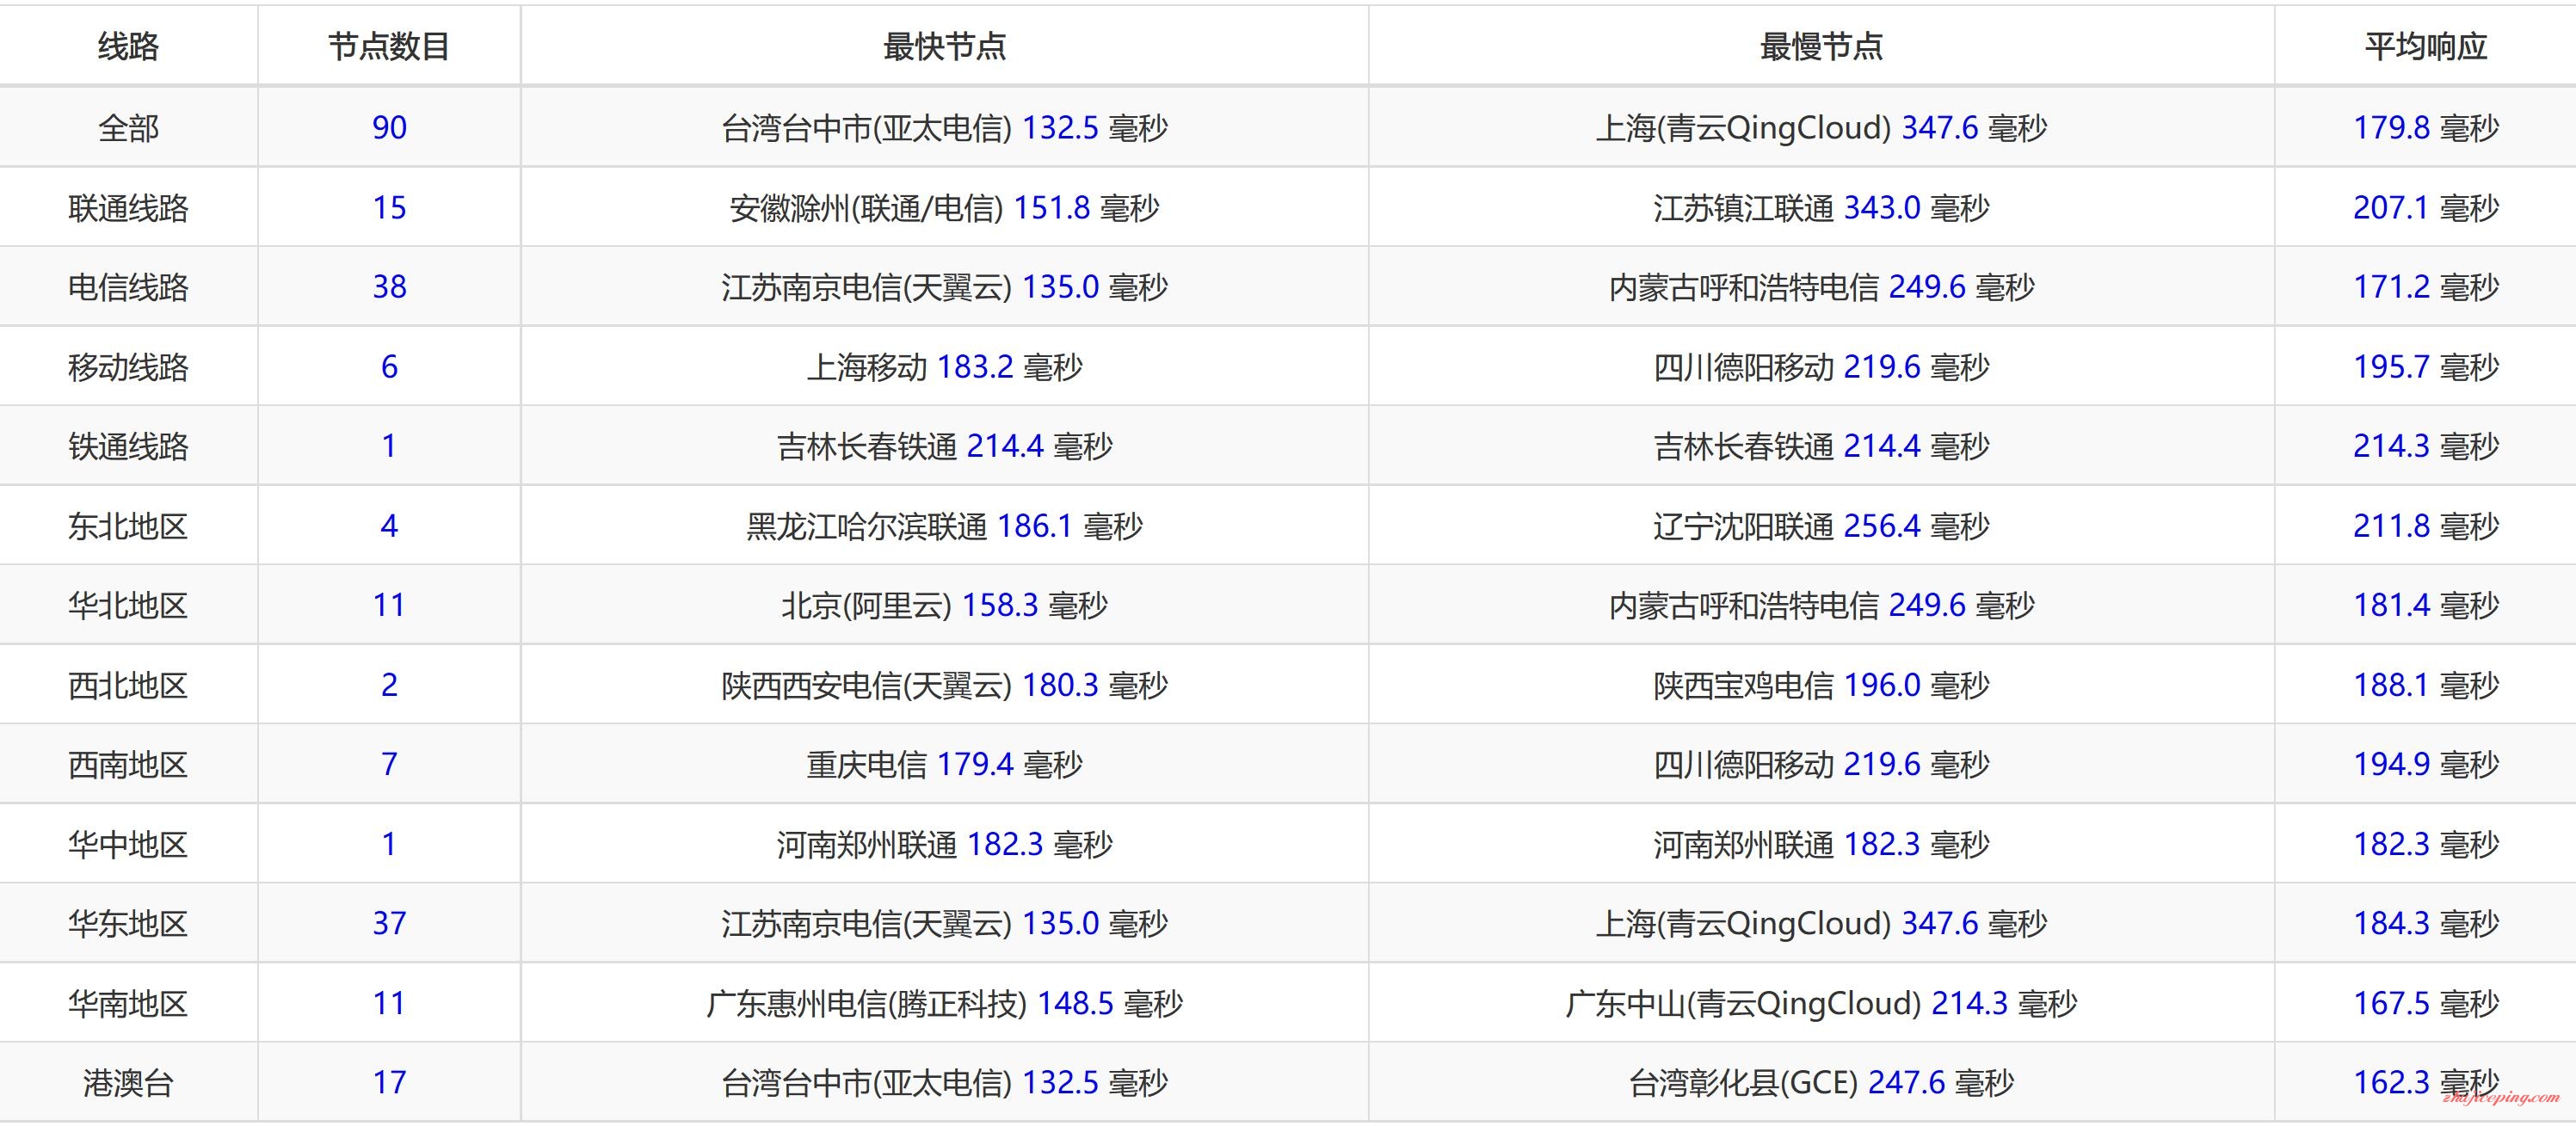Click node count 17 for 港澳台

[389, 1082]
